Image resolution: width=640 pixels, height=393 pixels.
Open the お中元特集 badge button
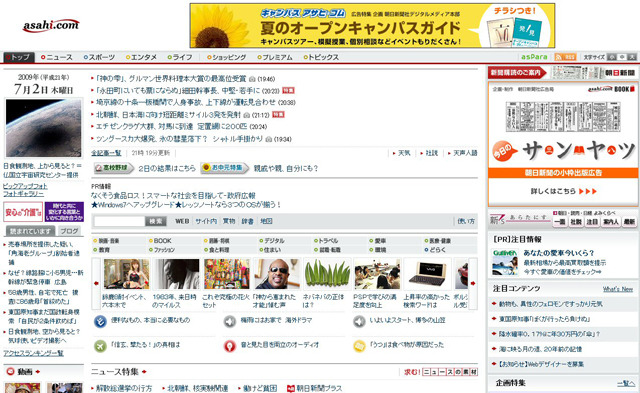[224, 168]
